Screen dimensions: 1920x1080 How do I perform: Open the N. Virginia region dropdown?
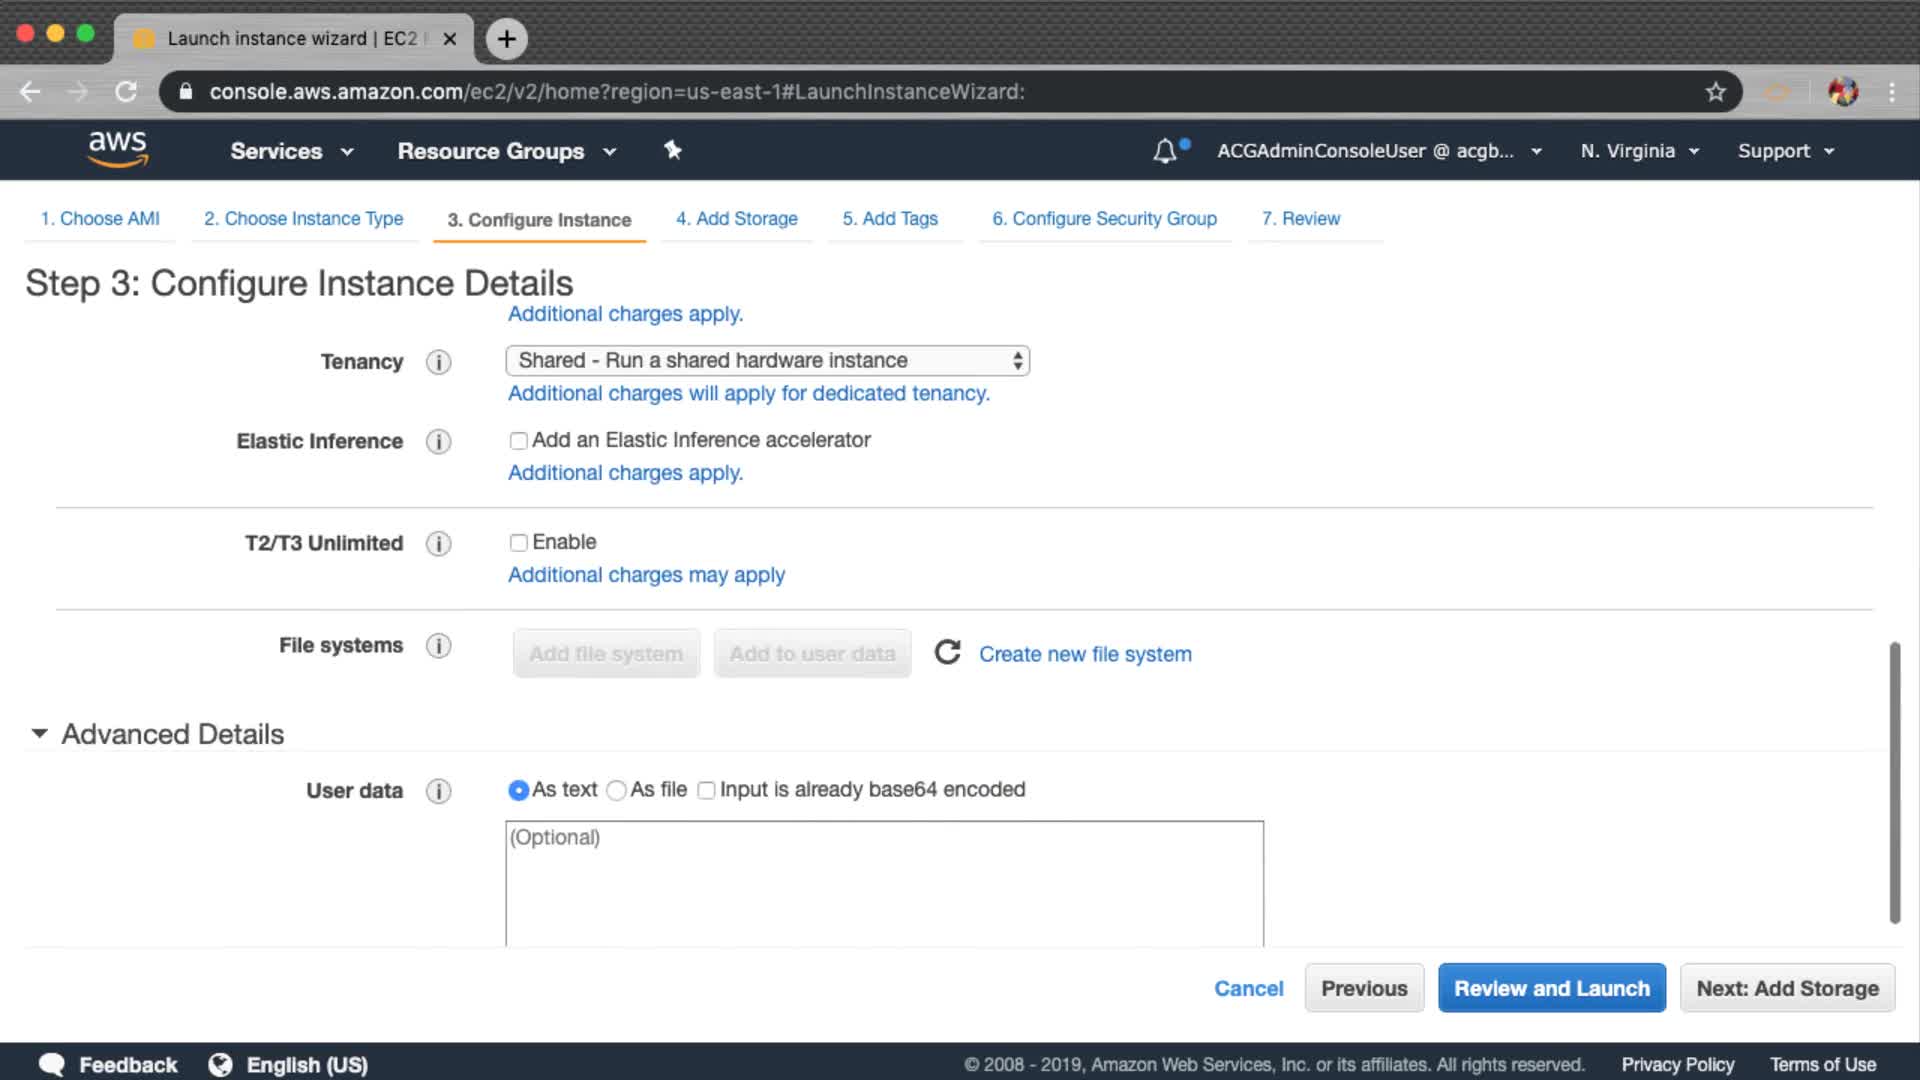[x=1639, y=151]
